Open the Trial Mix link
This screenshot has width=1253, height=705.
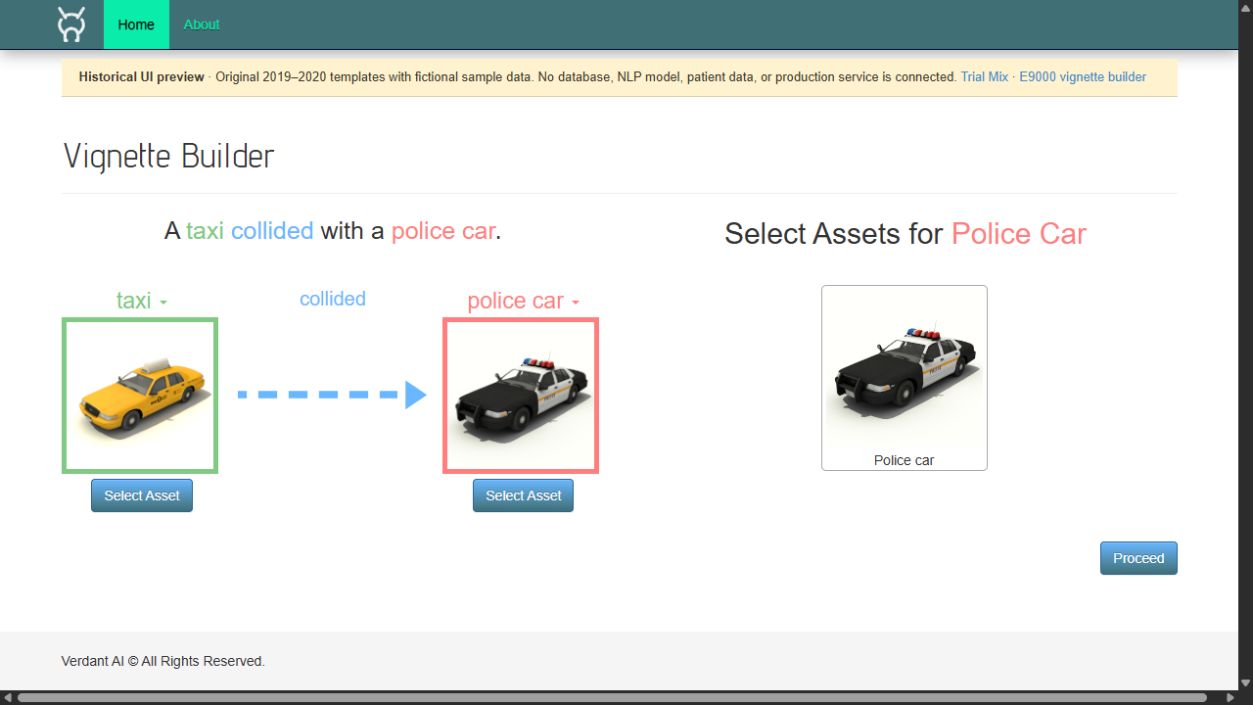click(x=984, y=77)
